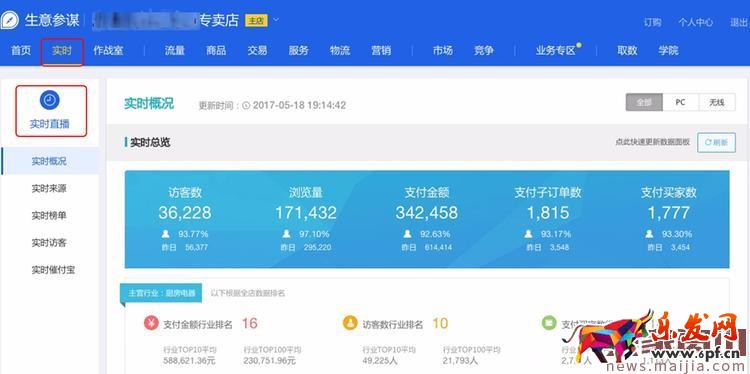The image size is (750, 374).
Task: Click 昨日 sub-orders value 3,548
Action: click(559, 248)
